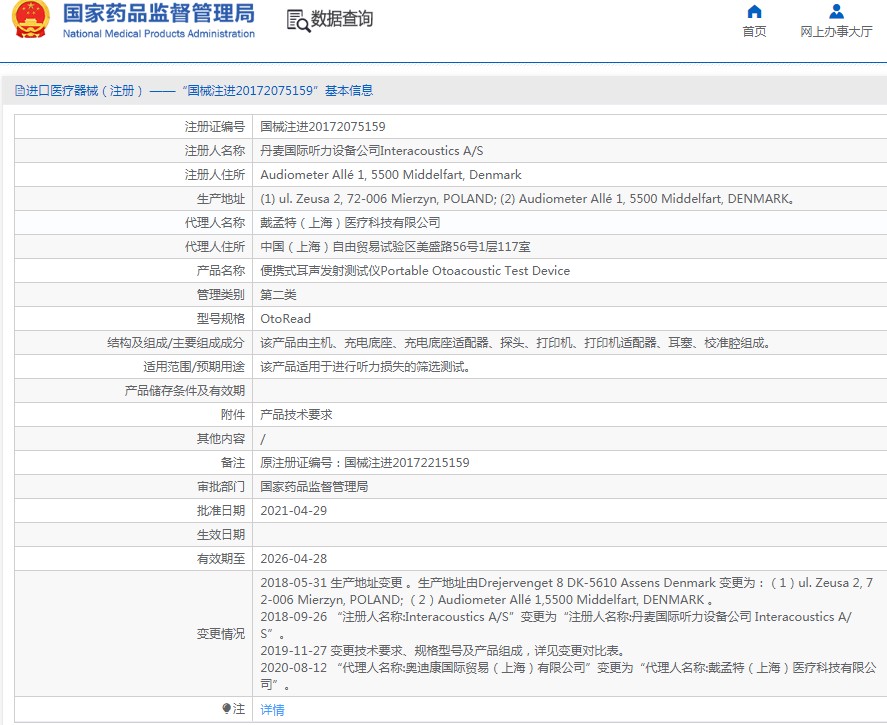This screenshot has height=725, width=887.
Task: Click the 备注 row label
Action: [x=233, y=463]
